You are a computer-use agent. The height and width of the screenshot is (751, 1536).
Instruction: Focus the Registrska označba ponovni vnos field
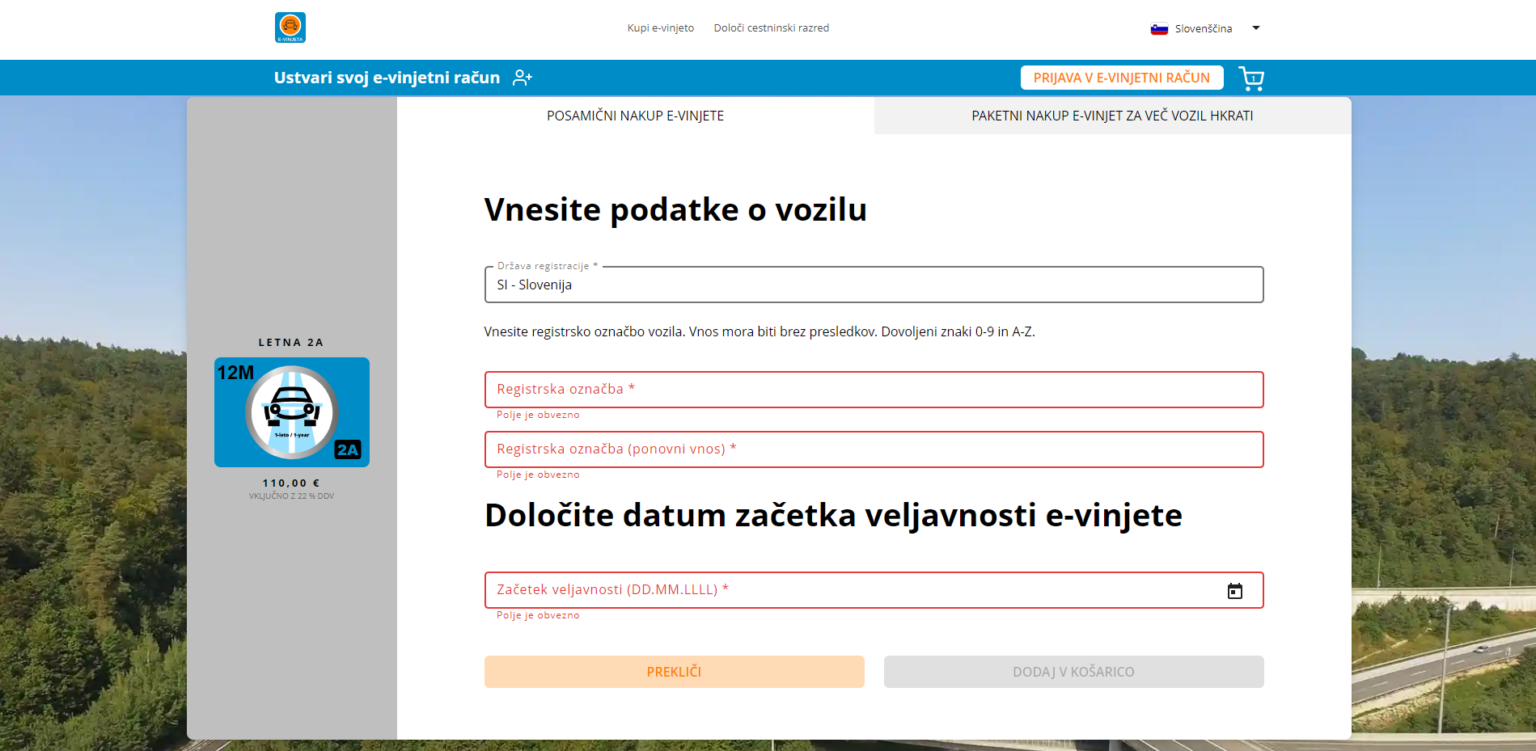pos(873,450)
